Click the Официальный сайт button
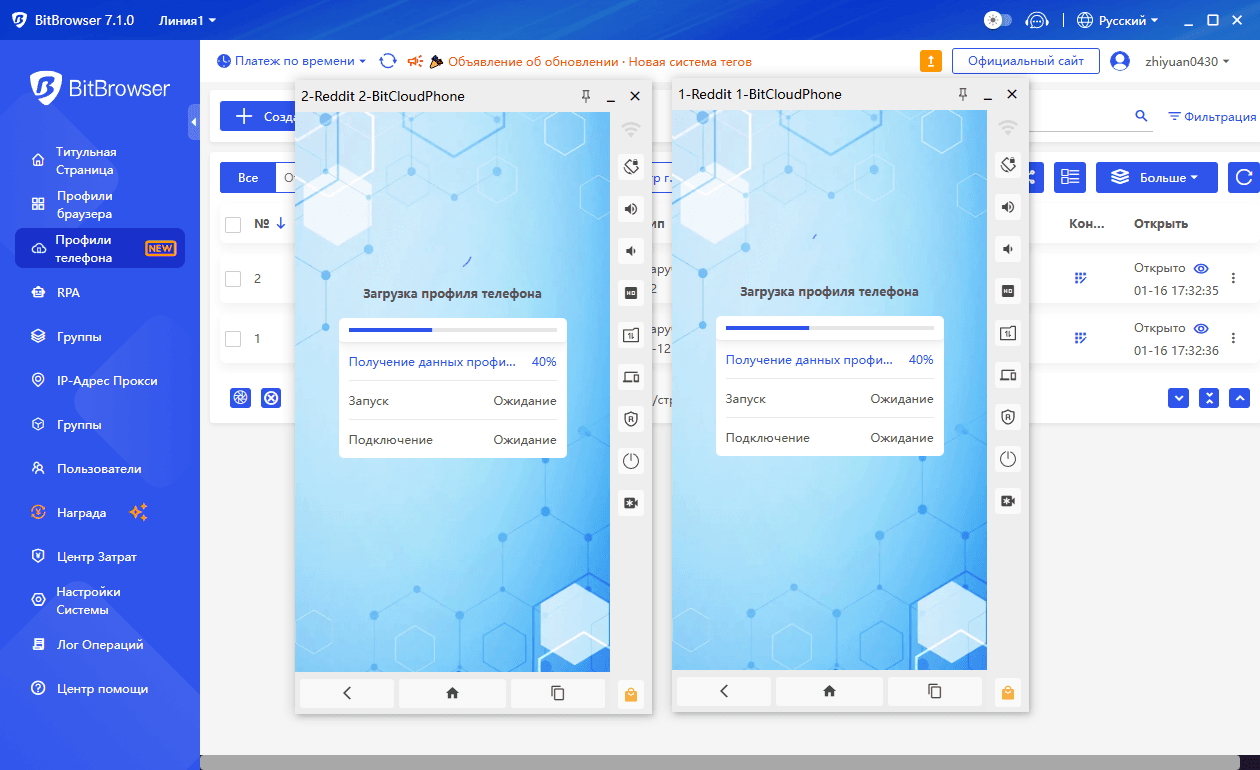The image size is (1260, 770). 1025,60
